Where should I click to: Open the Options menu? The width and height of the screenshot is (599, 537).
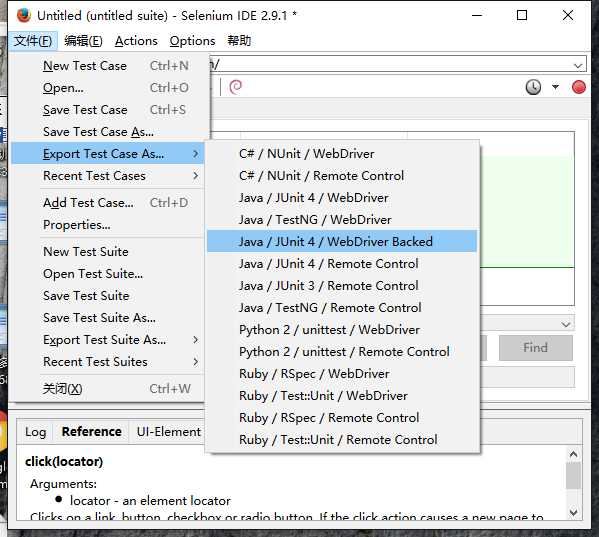[192, 40]
